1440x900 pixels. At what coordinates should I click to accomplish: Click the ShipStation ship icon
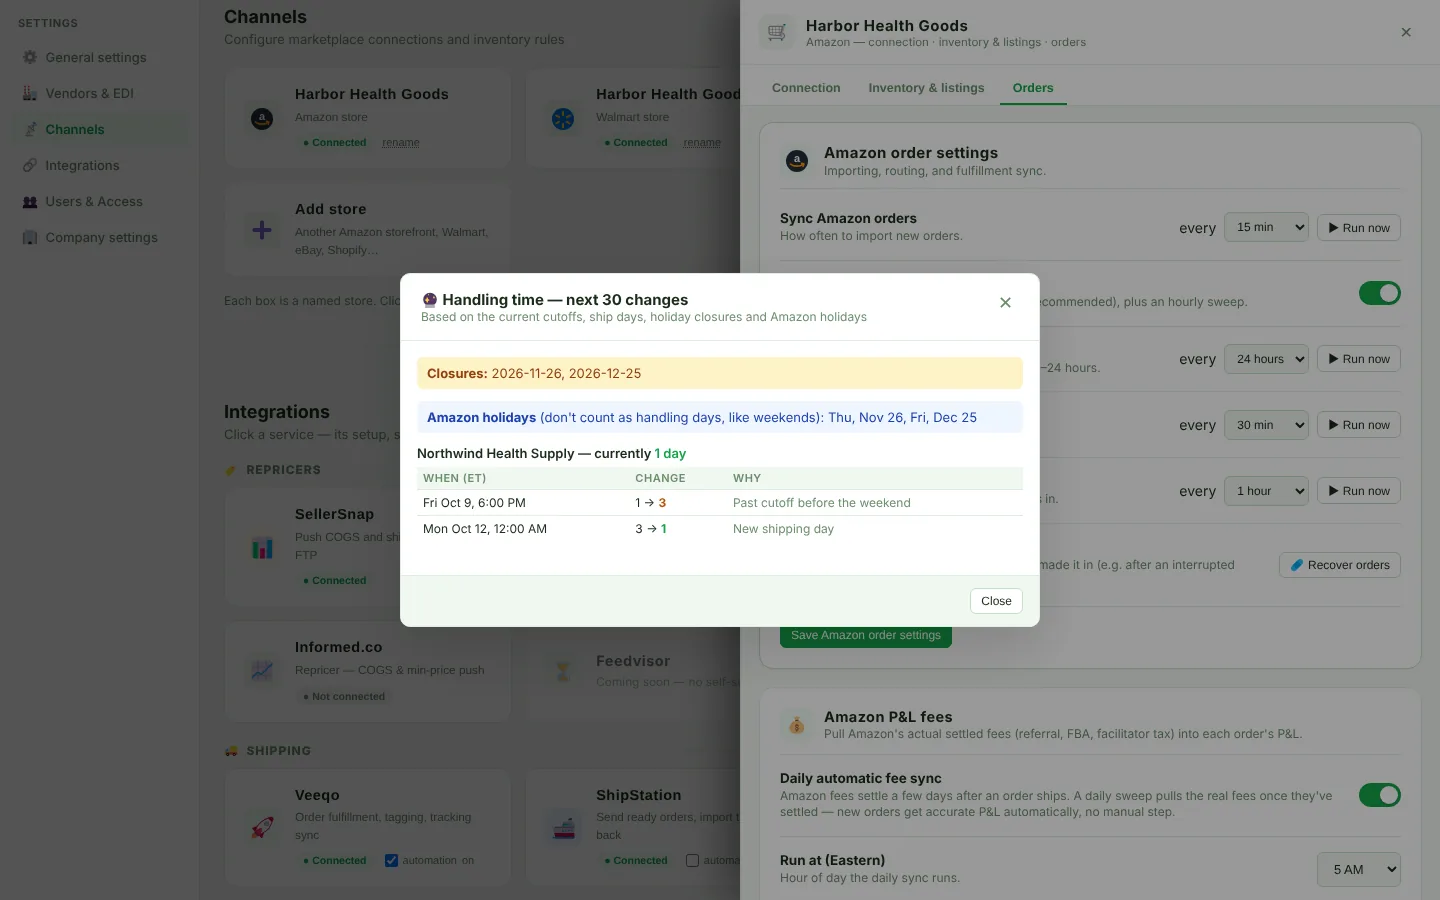(x=564, y=828)
